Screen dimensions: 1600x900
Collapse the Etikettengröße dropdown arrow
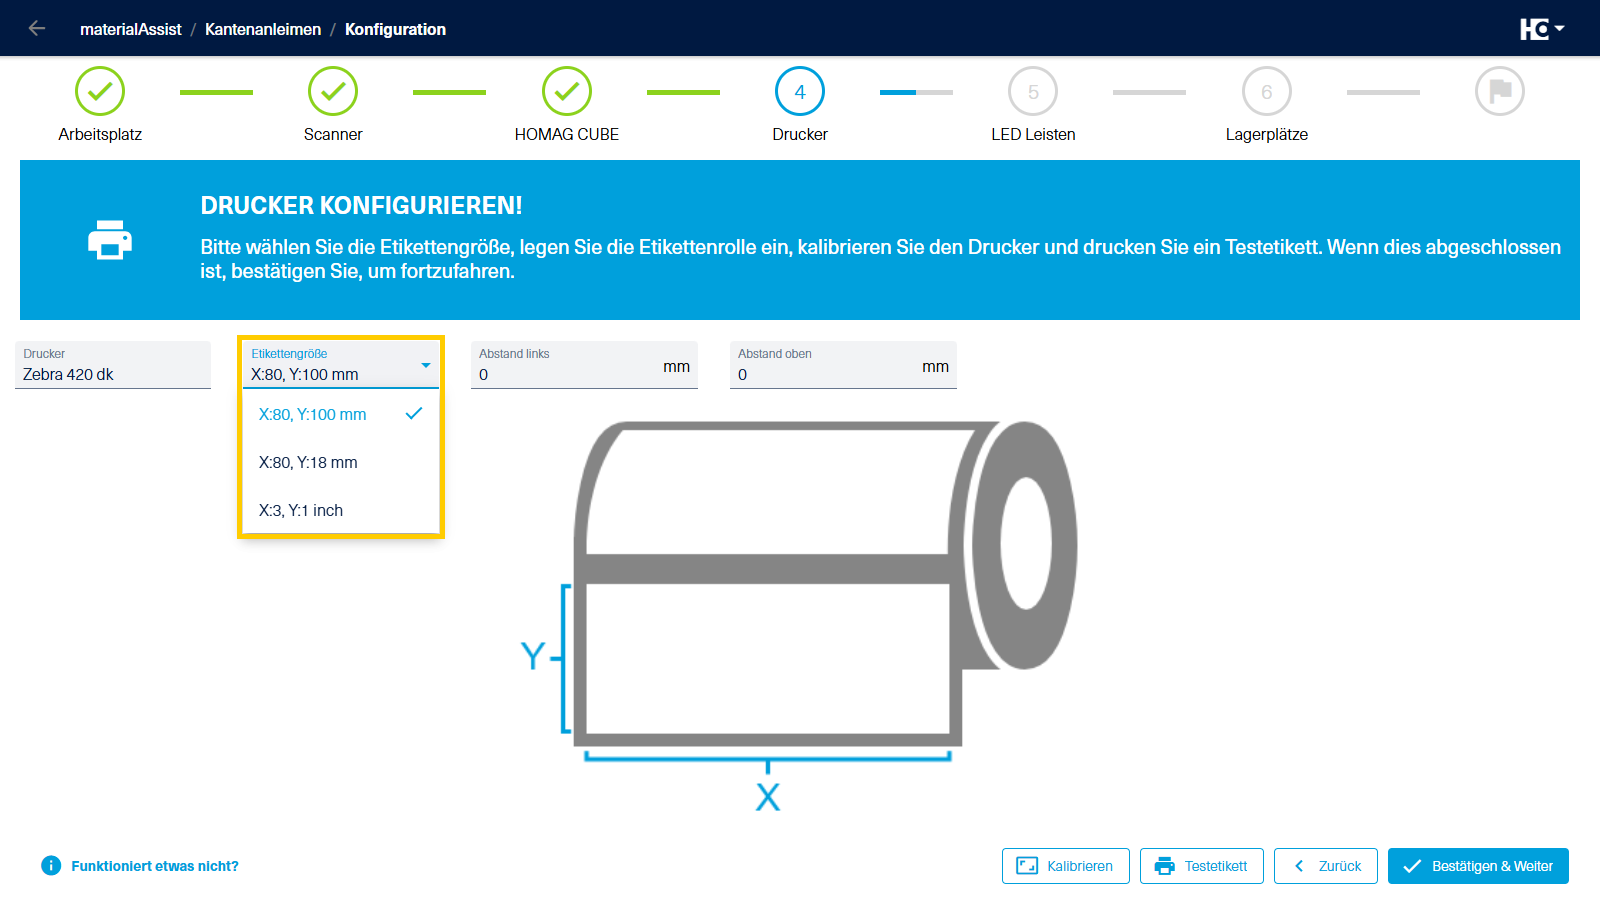426,365
